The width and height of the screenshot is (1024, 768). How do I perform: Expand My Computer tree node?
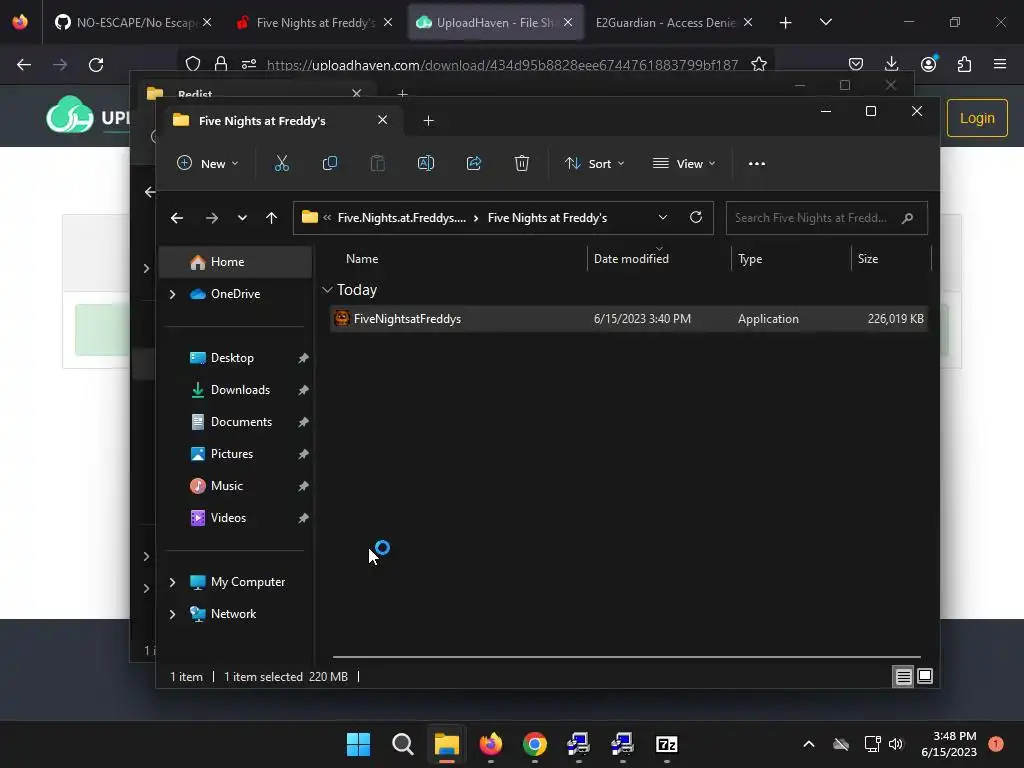[x=172, y=582]
